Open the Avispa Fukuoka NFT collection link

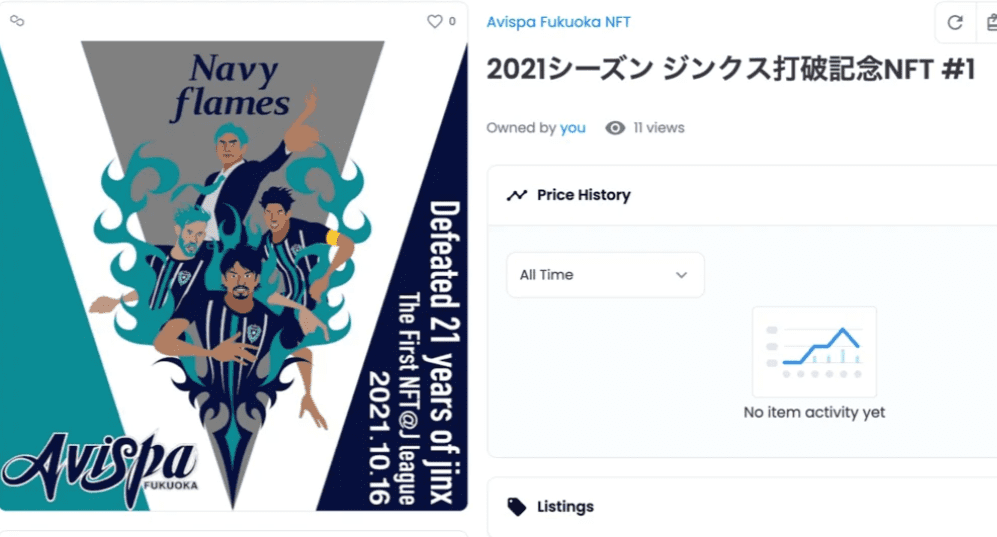coord(558,22)
